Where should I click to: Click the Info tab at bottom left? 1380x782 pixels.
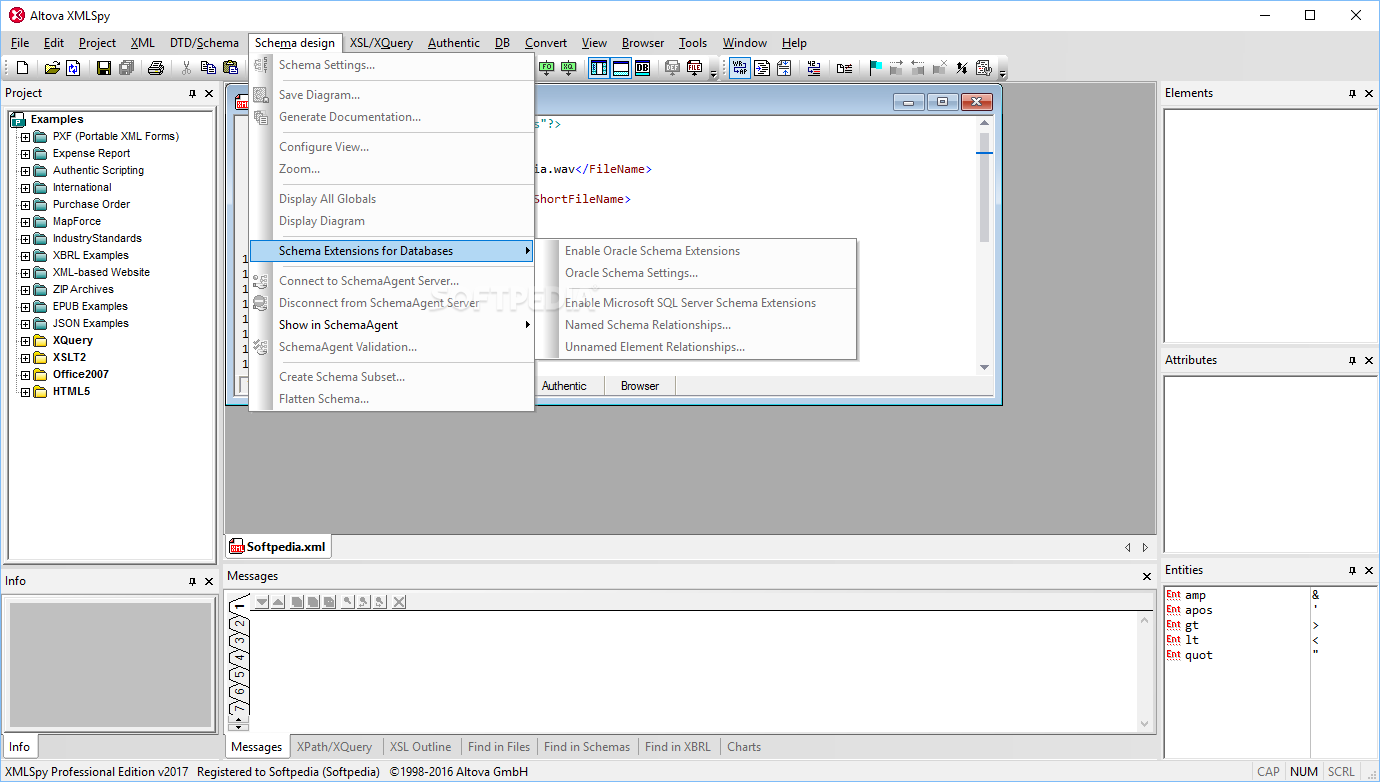pyautogui.click(x=20, y=746)
